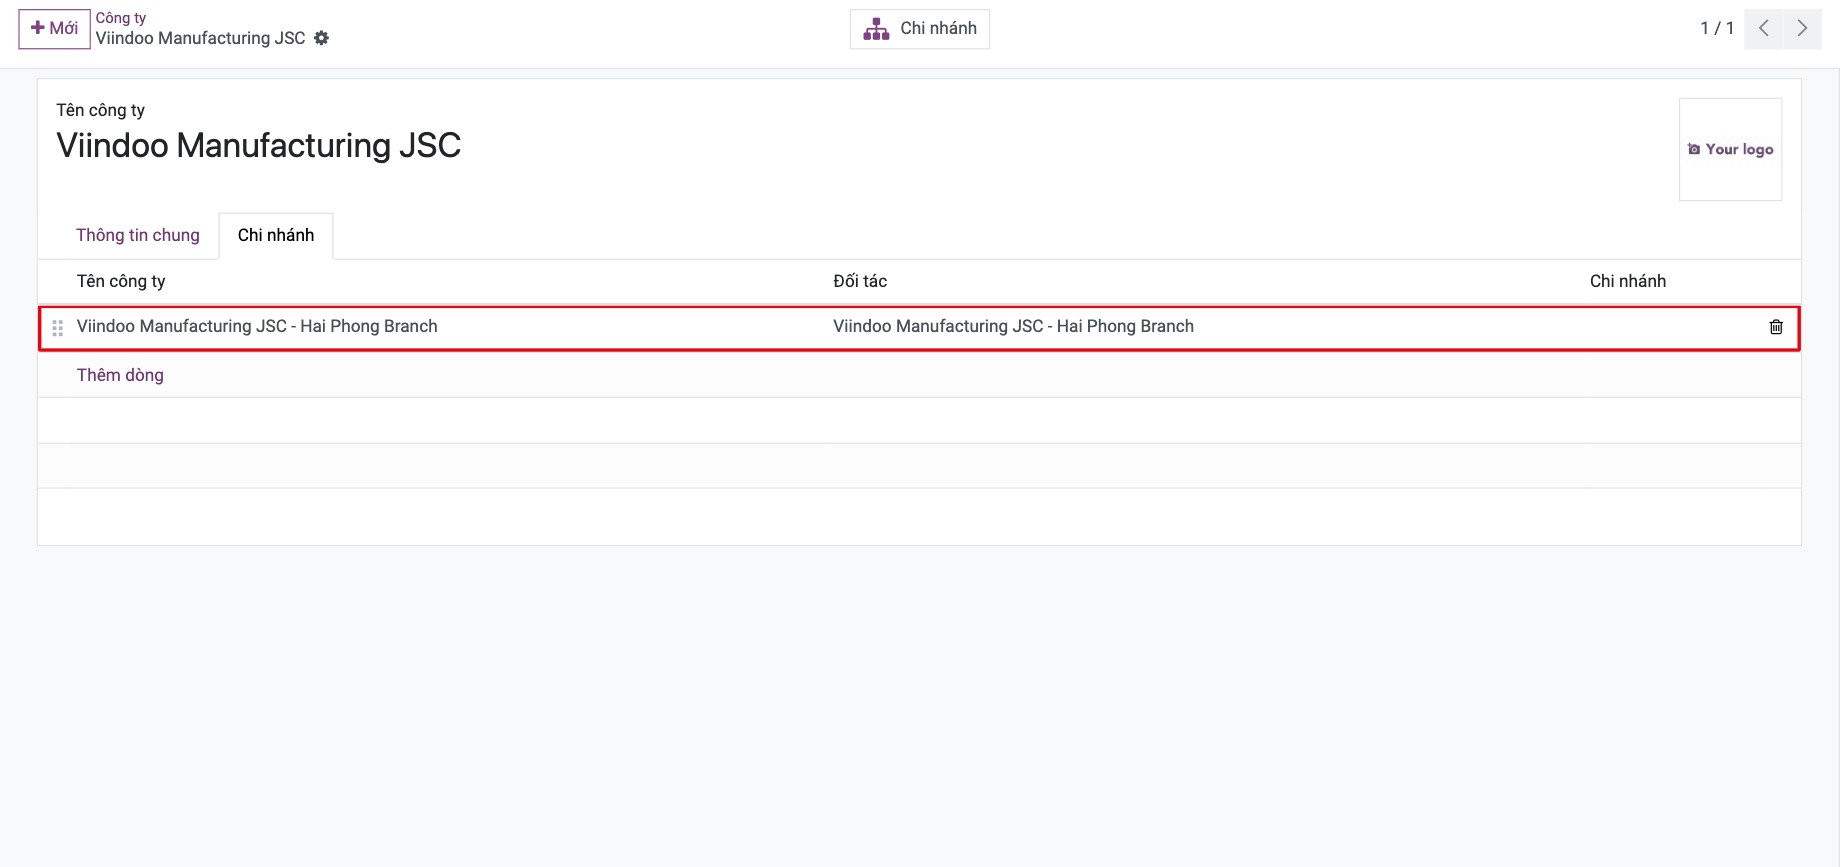Screen dimensions: 1840x867
Task: Grab the drag handle of Hai Phong Branch row
Action: (x=57, y=327)
